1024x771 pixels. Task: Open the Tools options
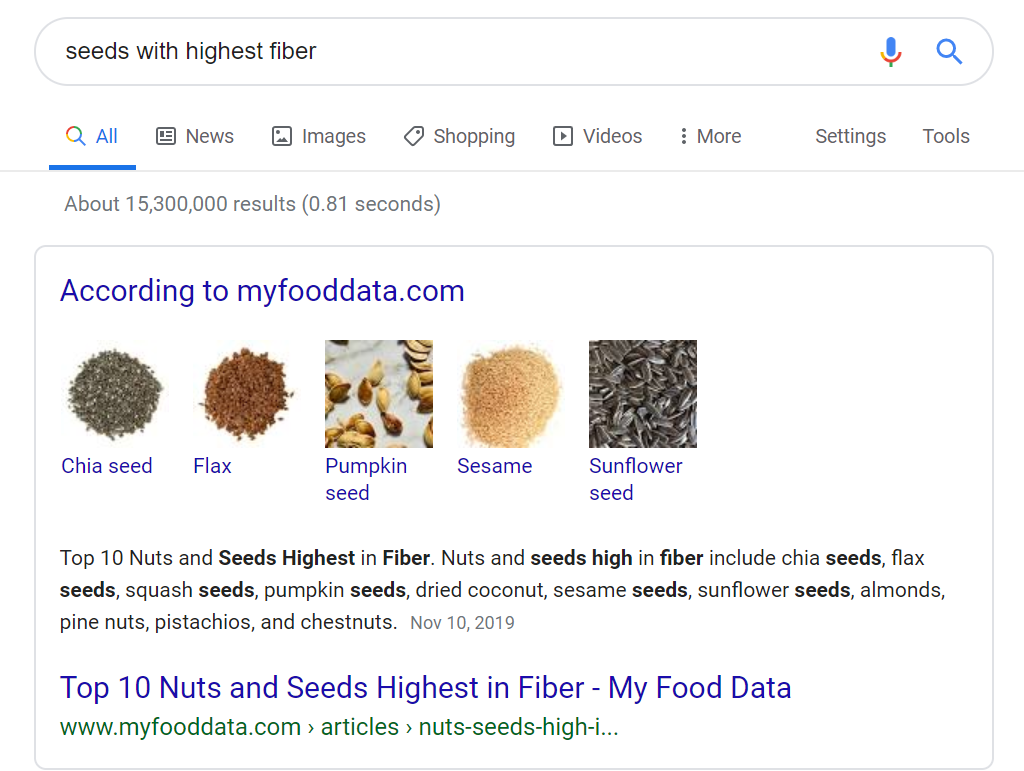click(945, 135)
